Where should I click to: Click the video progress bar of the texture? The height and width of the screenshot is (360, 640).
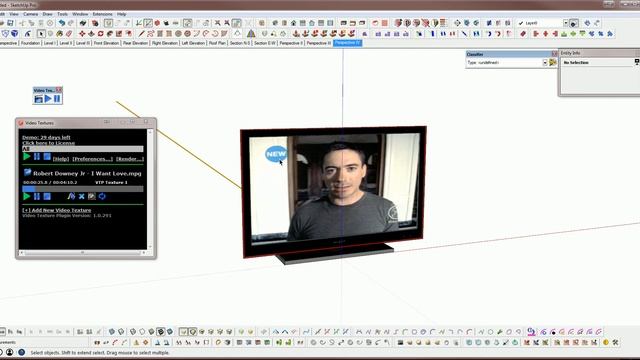click(x=83, y=189)
